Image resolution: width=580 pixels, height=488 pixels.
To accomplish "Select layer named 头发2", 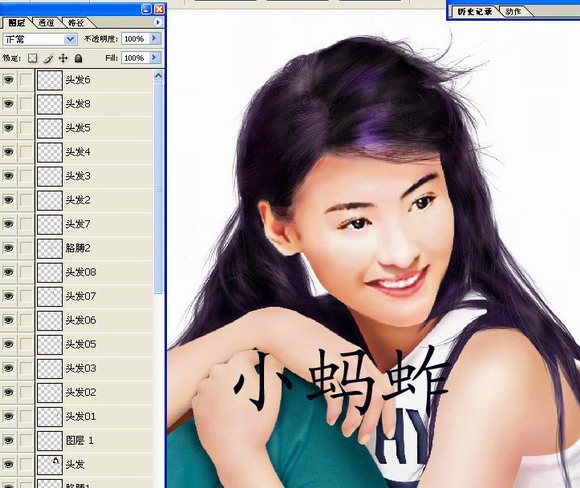I will tap(78, 200).
